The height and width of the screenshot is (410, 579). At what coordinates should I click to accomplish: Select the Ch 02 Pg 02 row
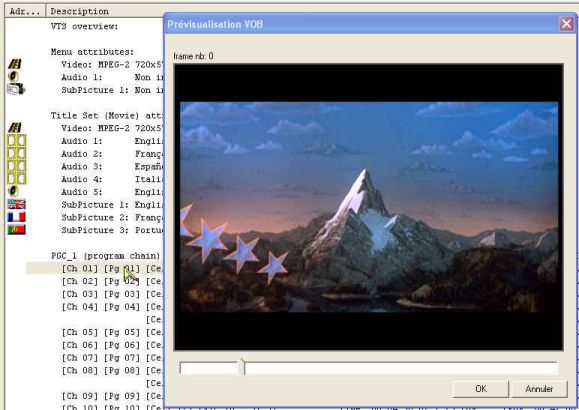tap(112, 281)
